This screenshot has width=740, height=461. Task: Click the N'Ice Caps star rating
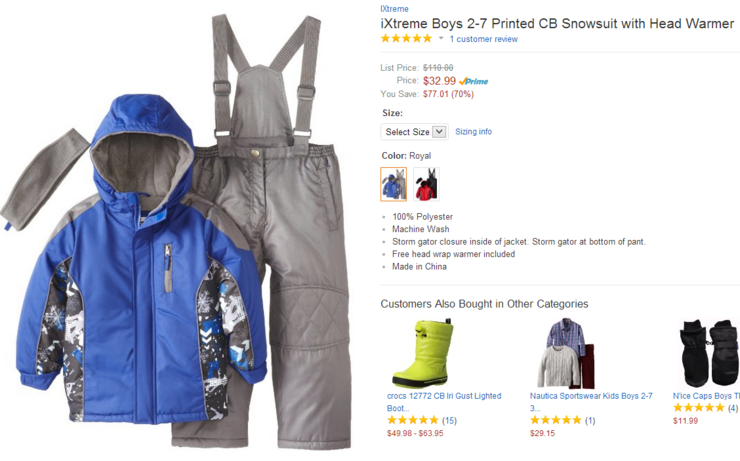(x=699, y=408)
